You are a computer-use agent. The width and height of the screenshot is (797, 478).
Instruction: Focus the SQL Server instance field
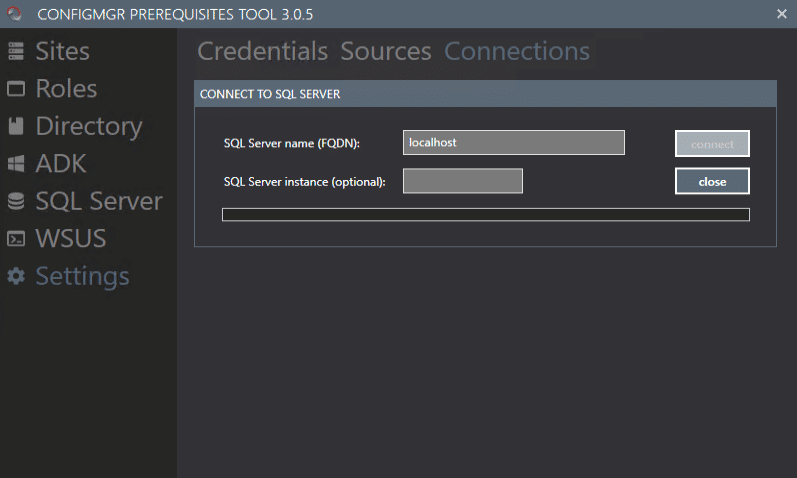462,181
